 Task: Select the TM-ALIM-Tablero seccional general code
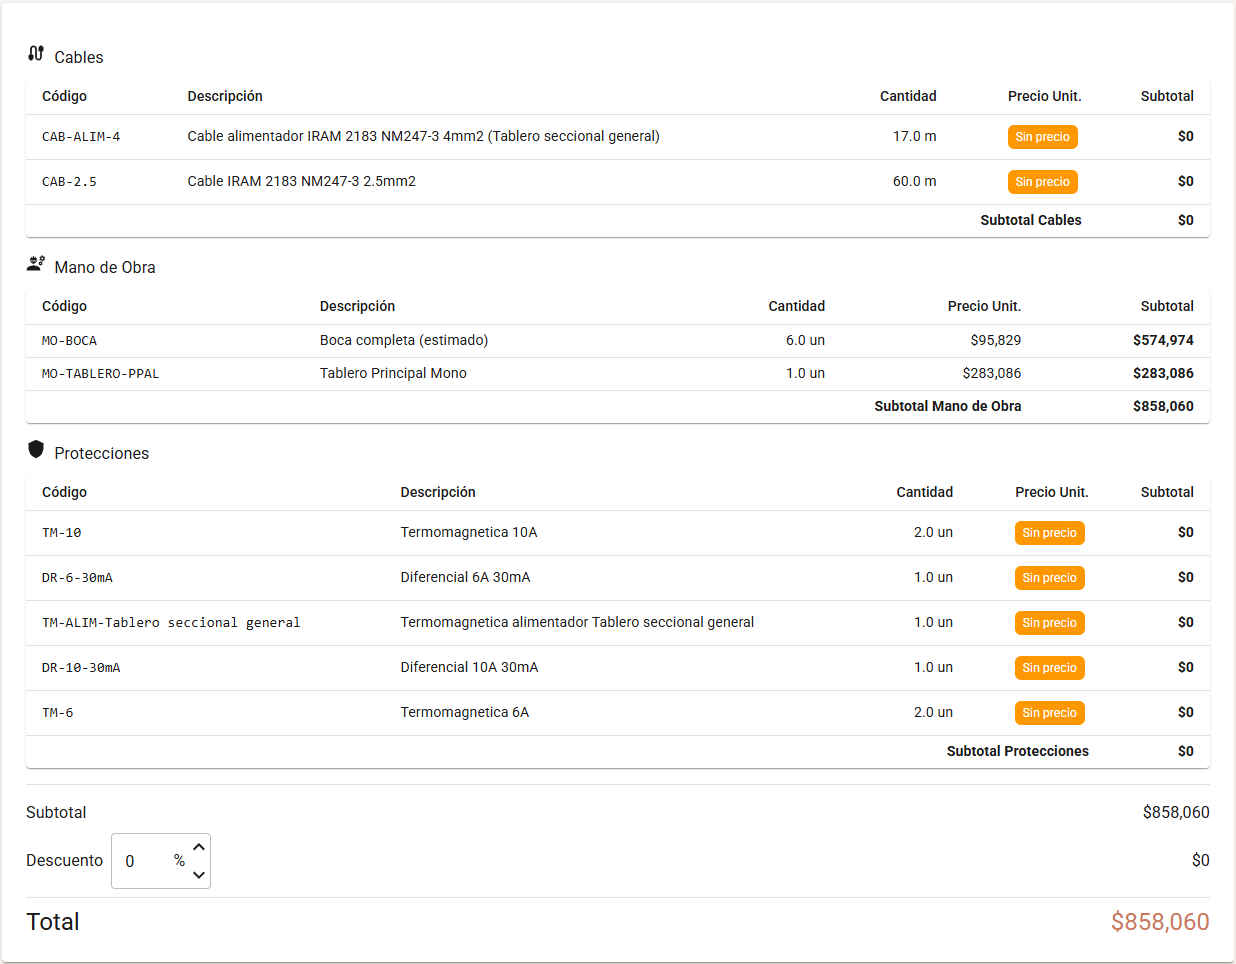pos(171,623)
